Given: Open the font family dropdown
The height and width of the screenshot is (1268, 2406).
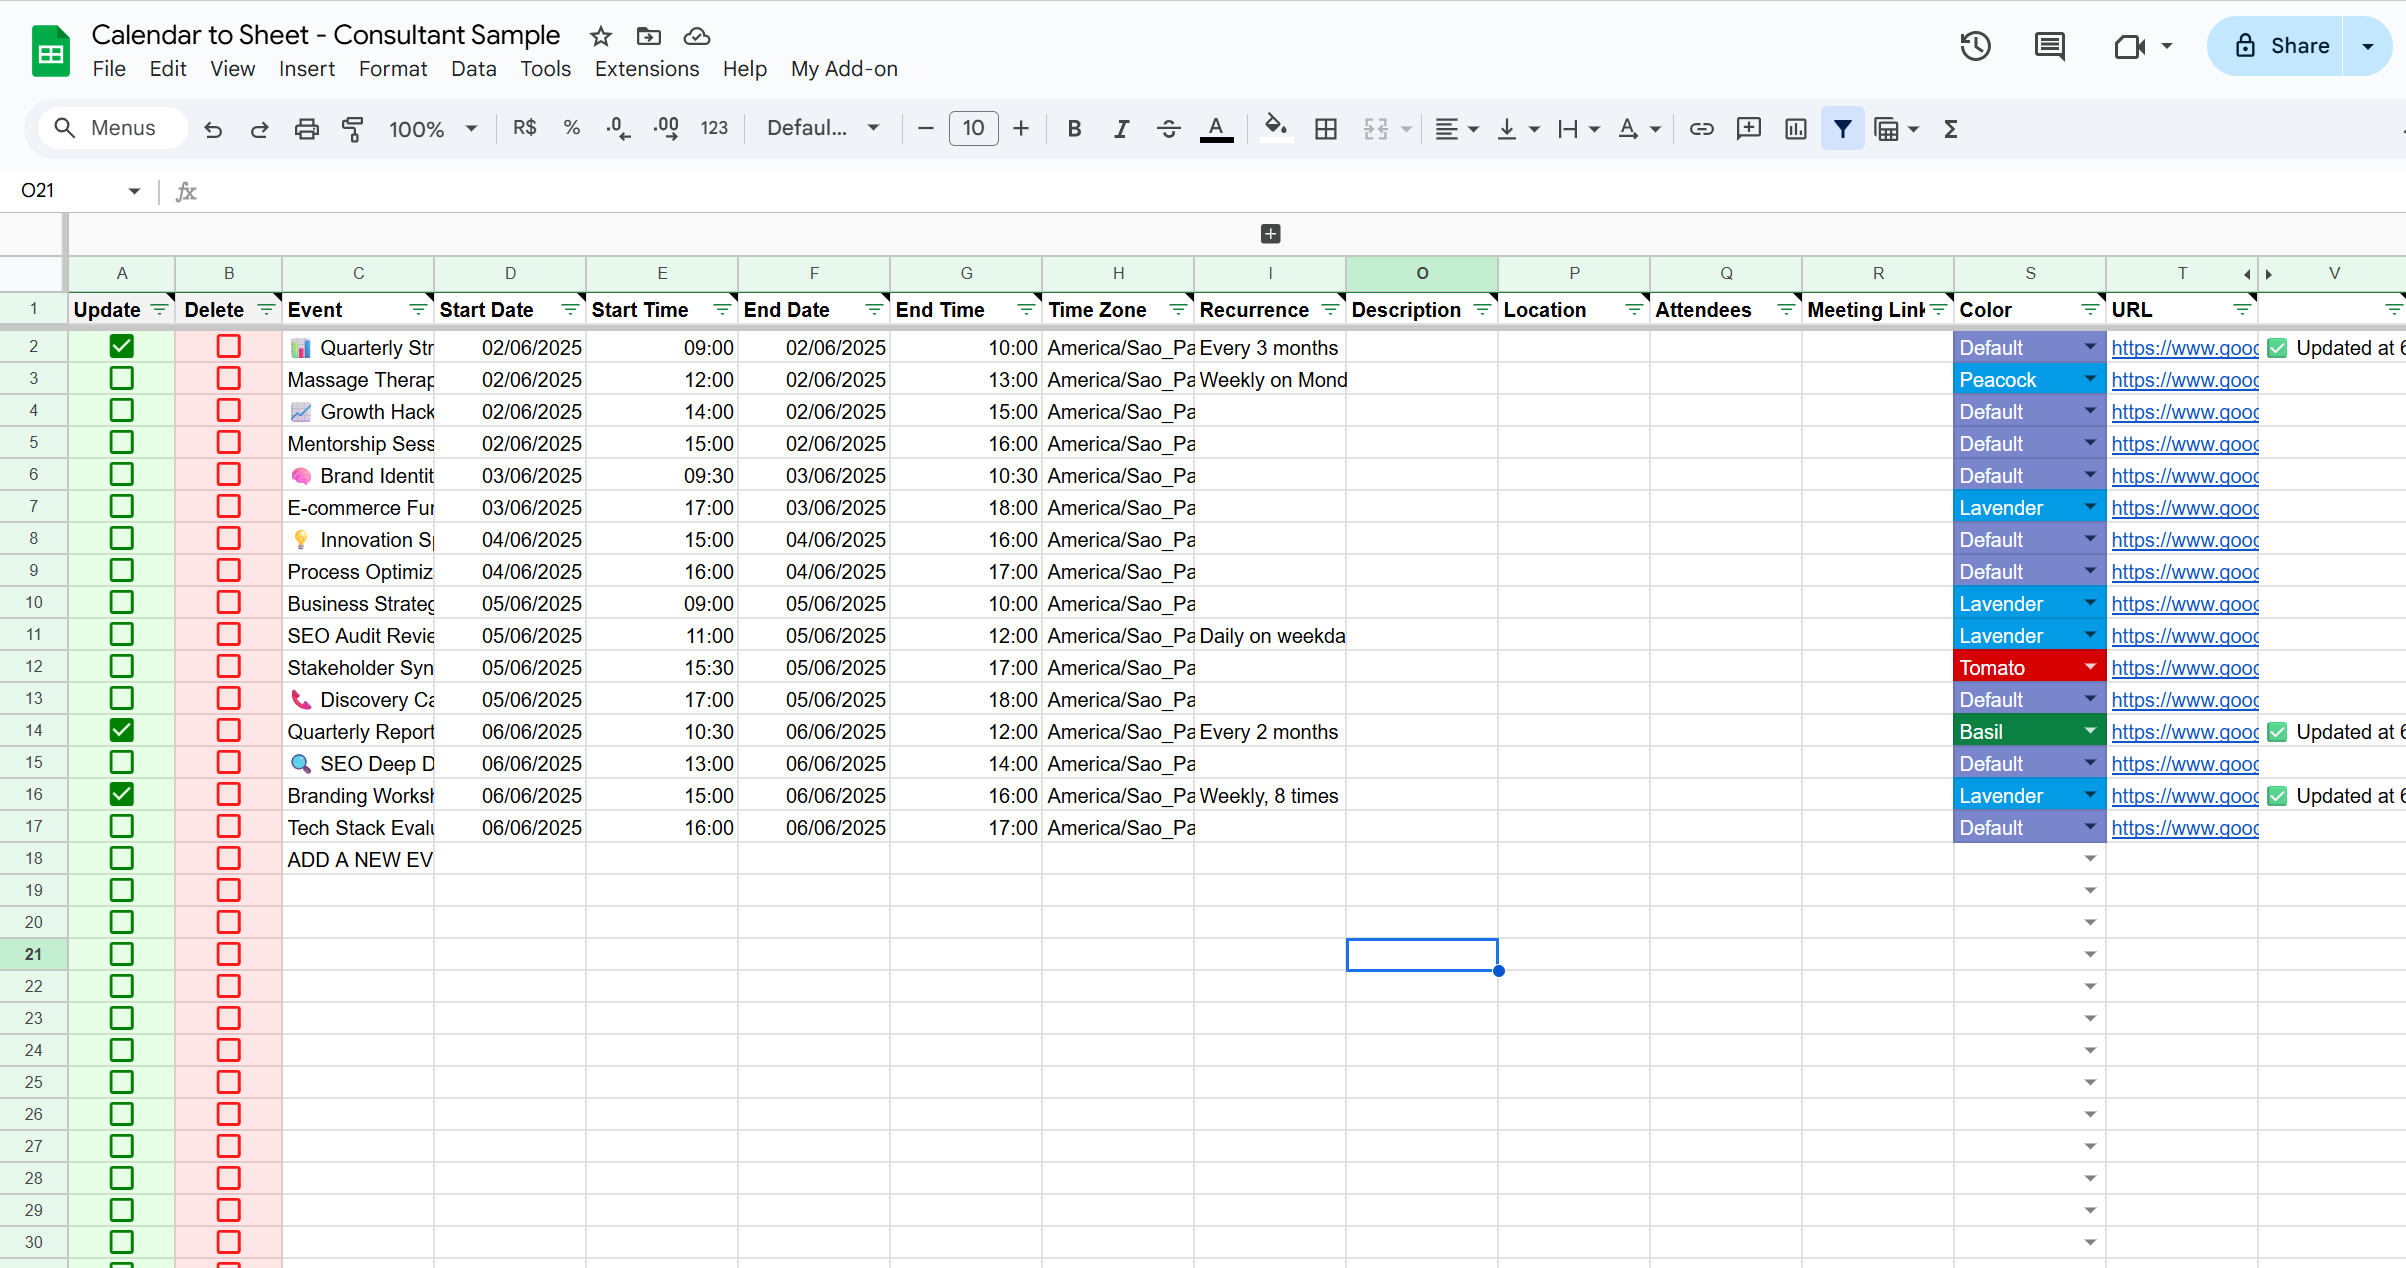Looking at the screenshot, I should [x=822, y=129].
